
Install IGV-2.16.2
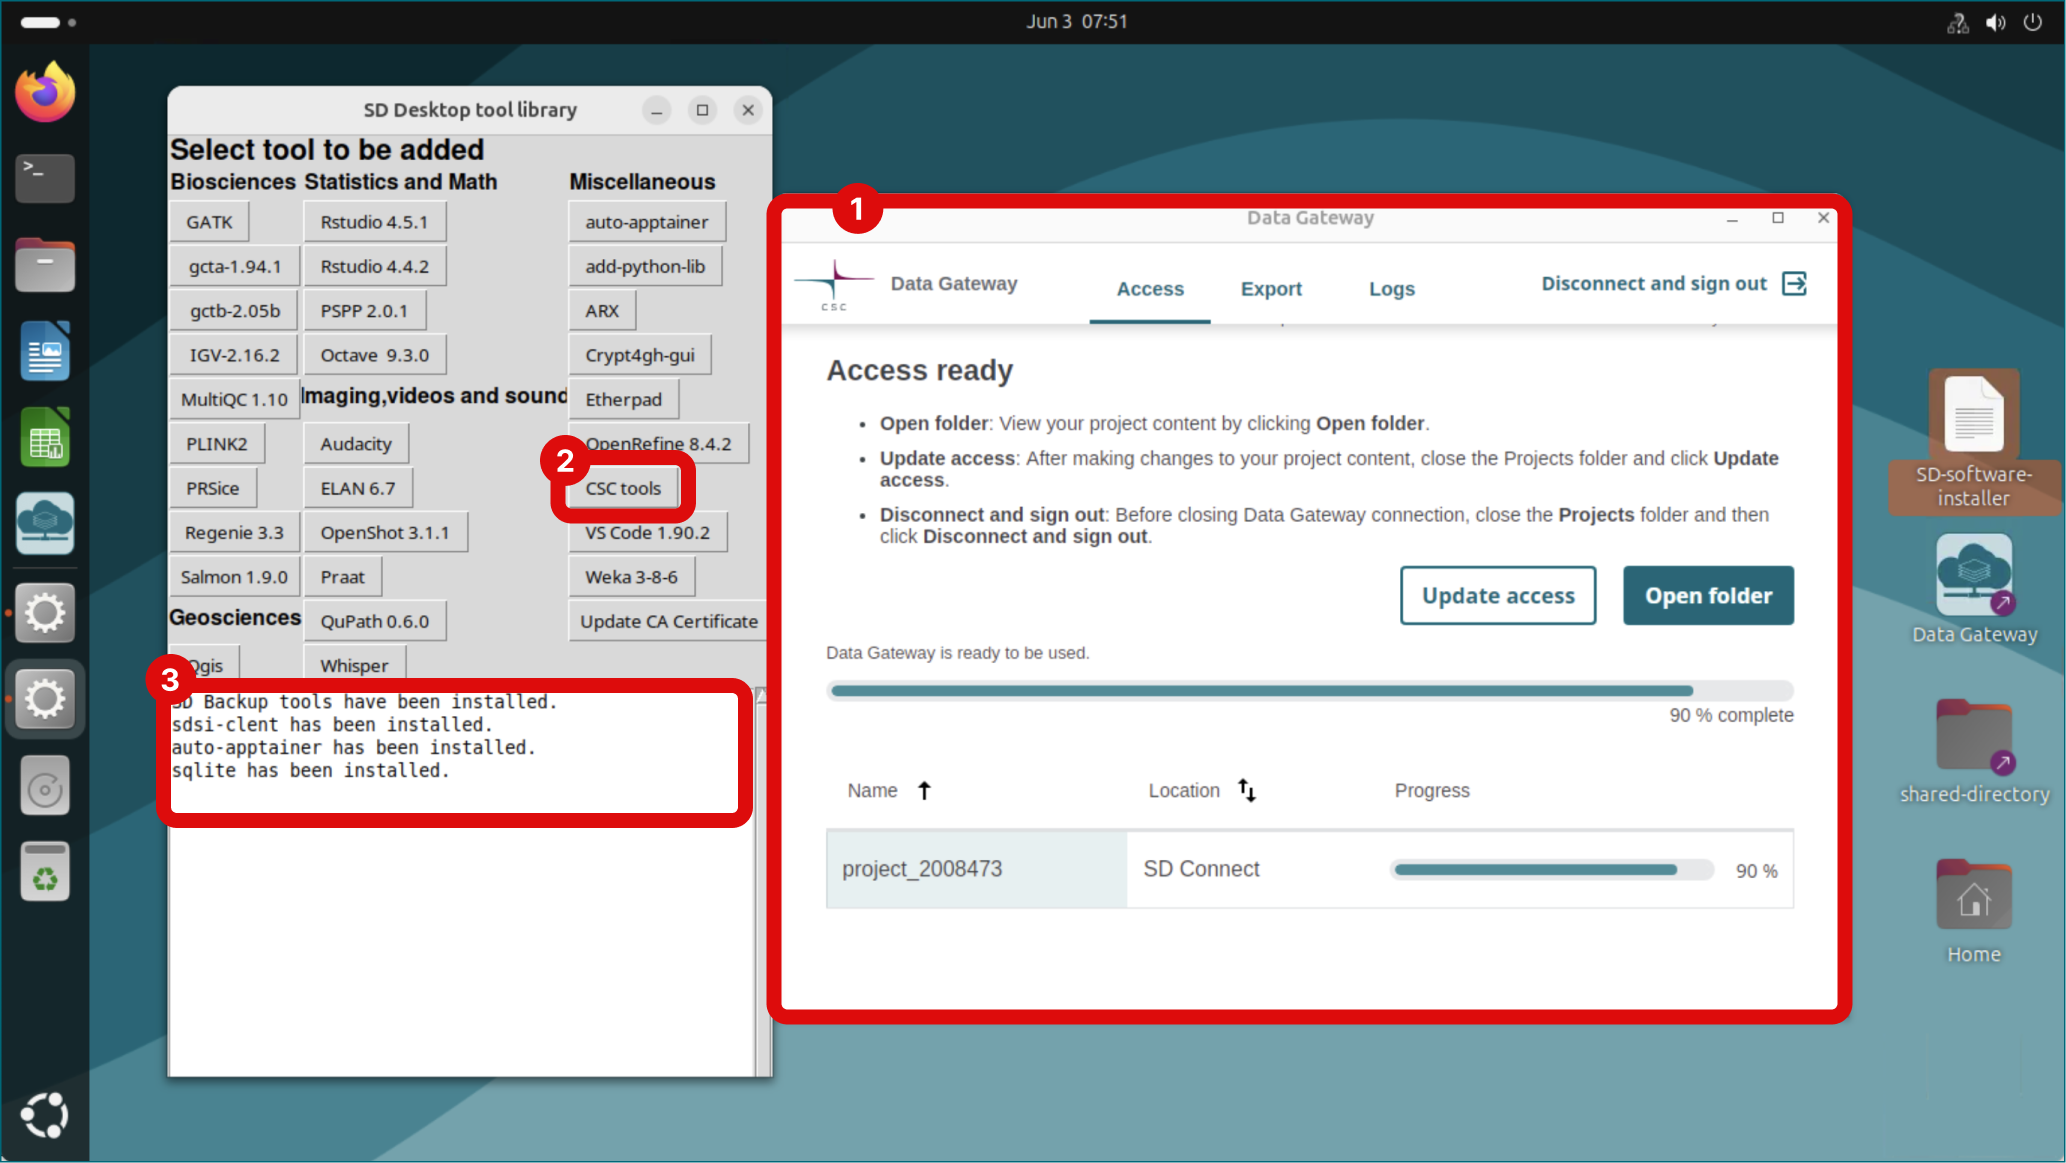[235, 355]
